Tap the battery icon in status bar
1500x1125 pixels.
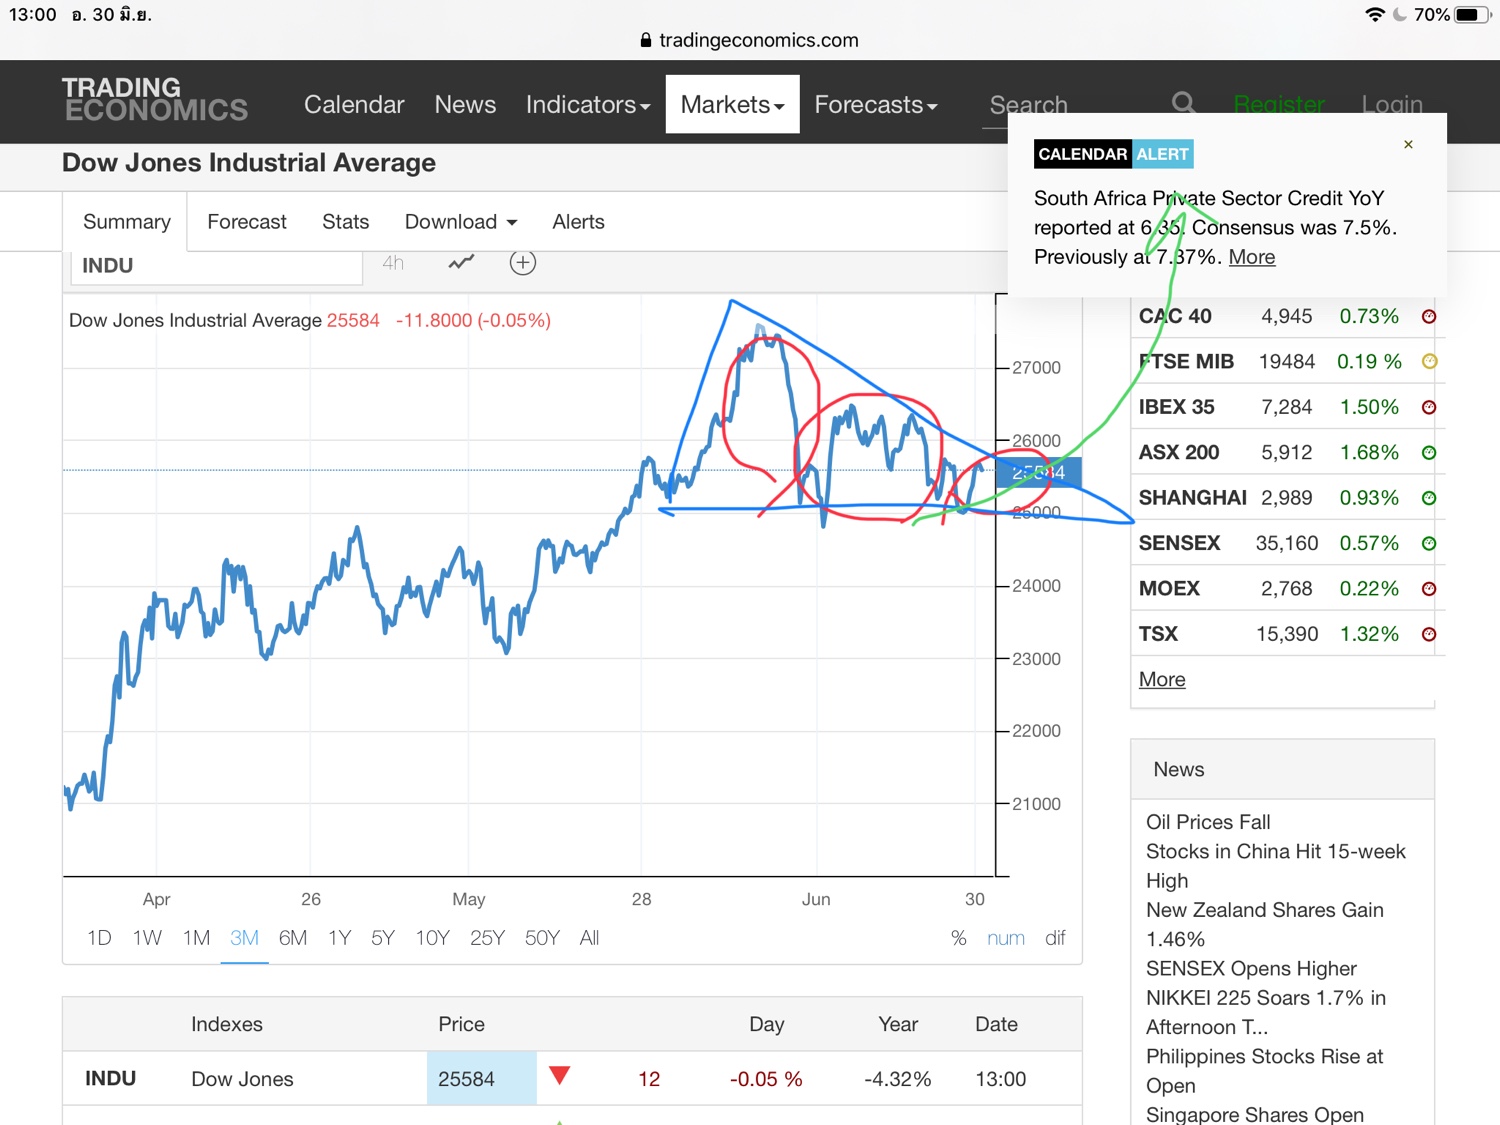click(1472, 15)
